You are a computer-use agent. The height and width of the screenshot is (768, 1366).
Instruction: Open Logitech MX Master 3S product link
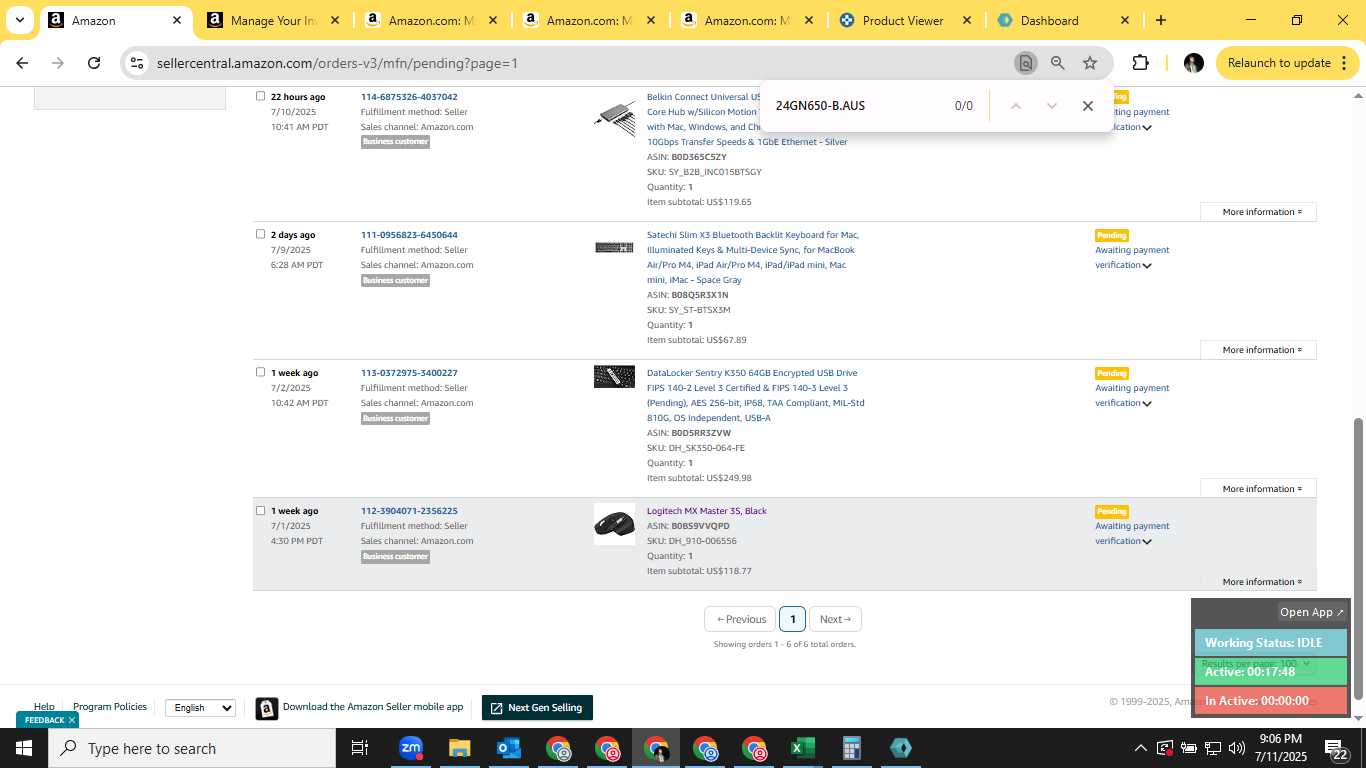point(707,511)
